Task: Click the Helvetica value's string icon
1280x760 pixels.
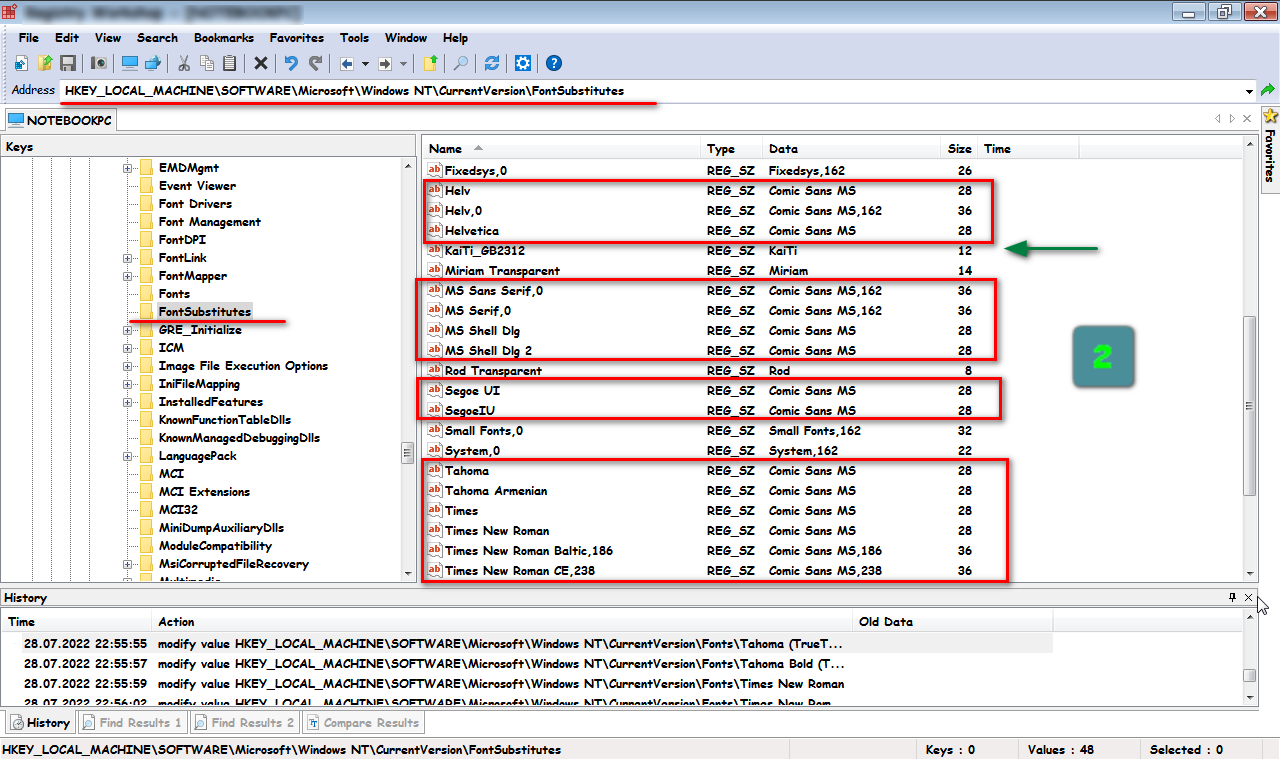Action: click(x=435, y=231)
